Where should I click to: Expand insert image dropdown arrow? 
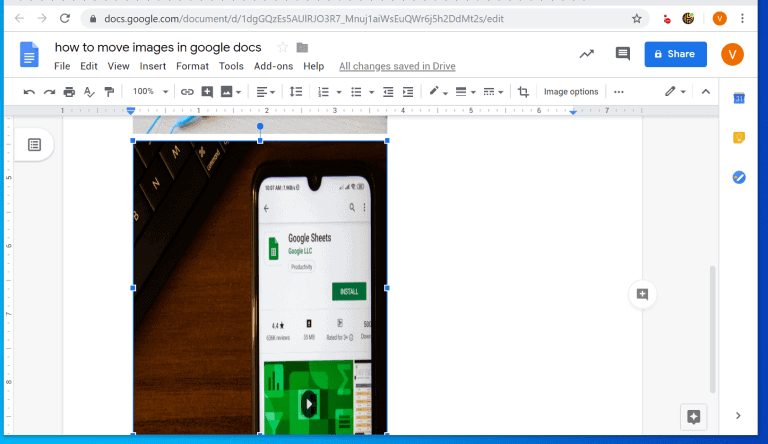click(239, 92)
